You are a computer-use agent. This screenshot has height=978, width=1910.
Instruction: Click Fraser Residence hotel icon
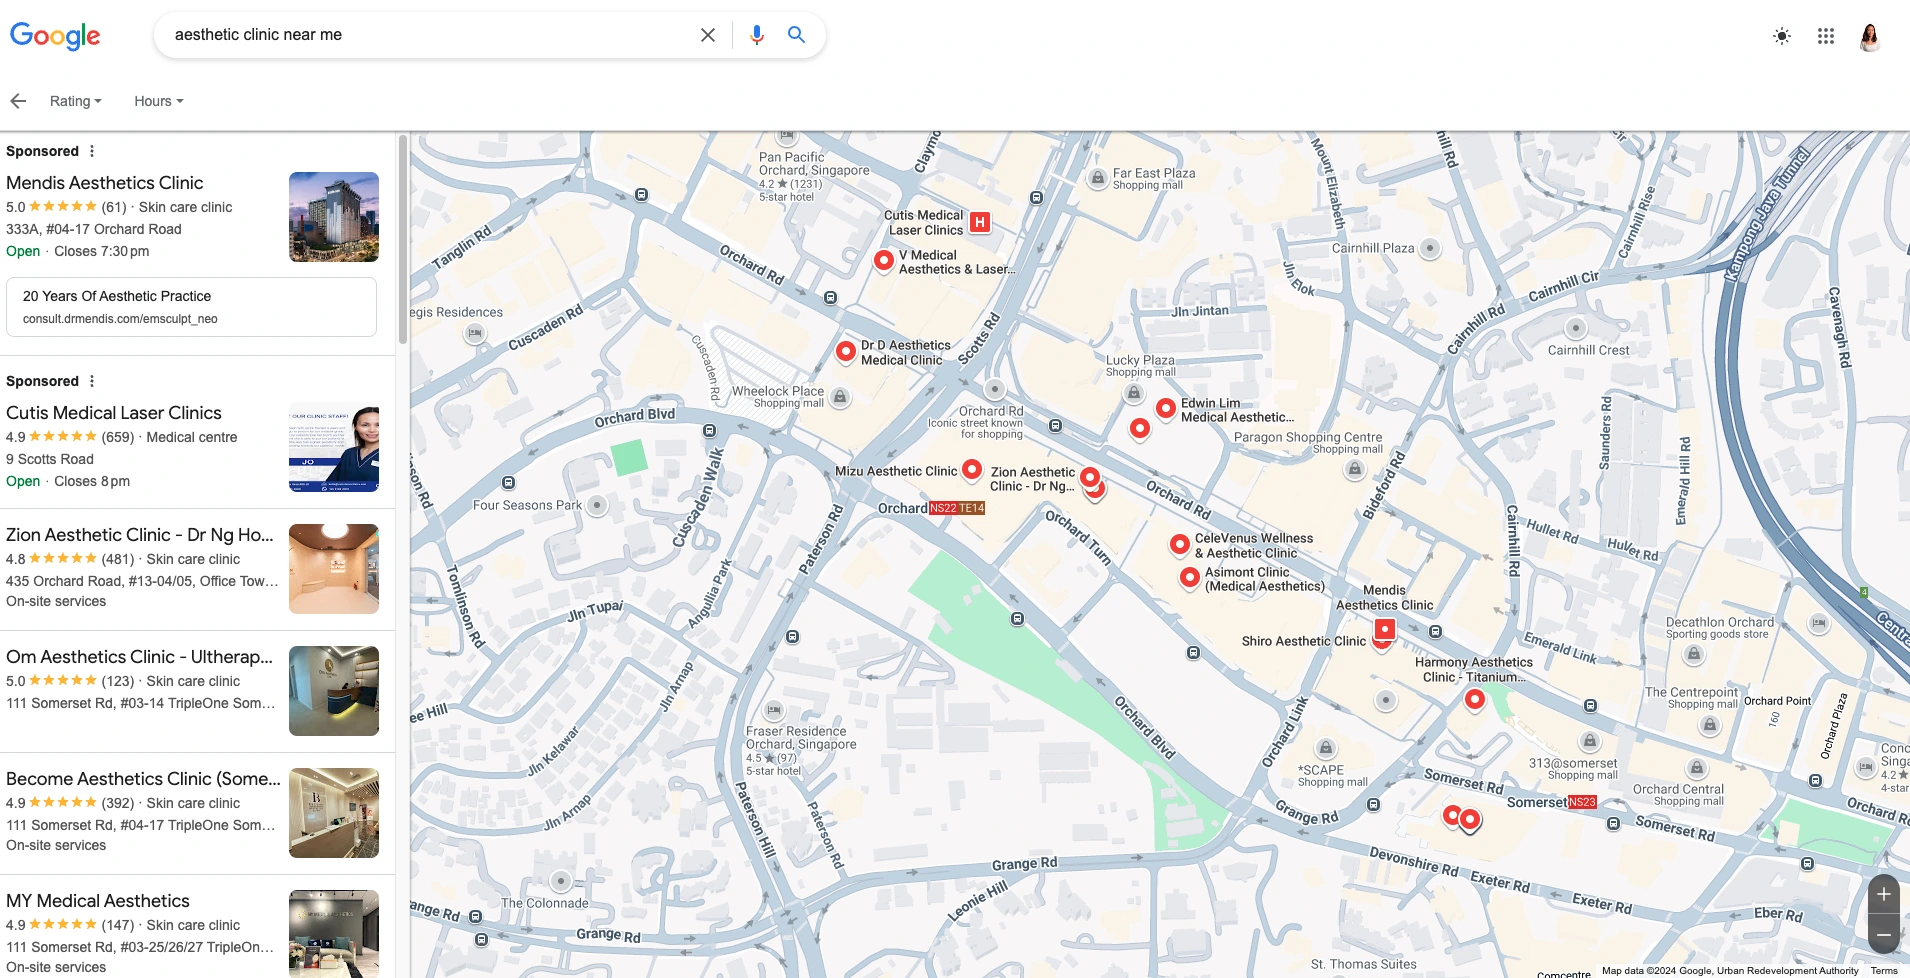coord(774,710)
